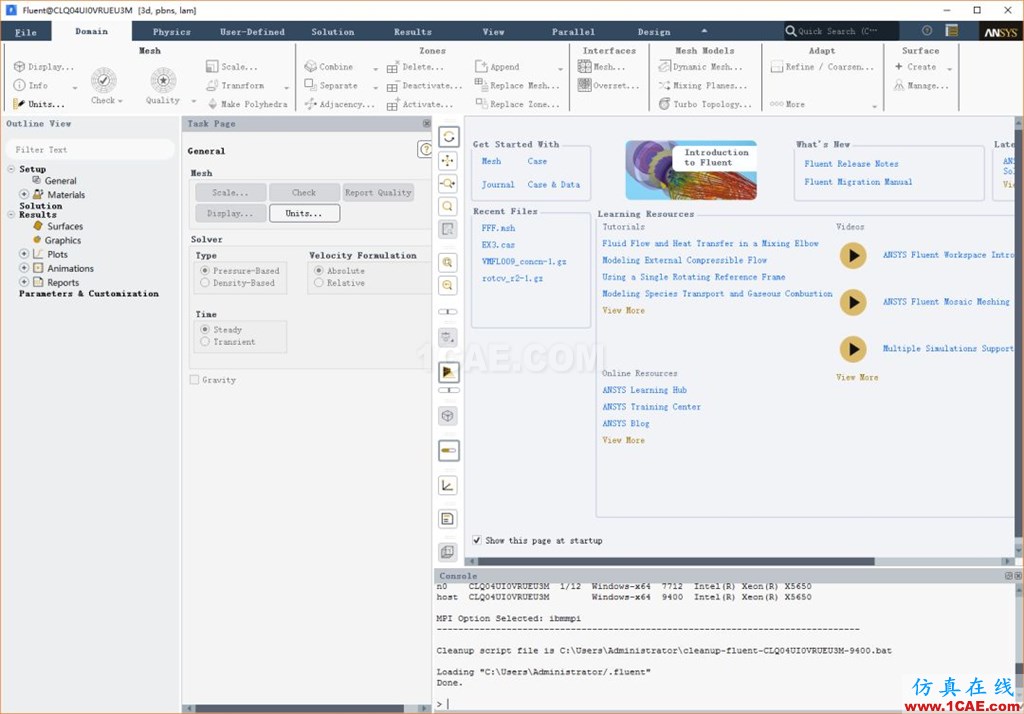The height and width of the screenshot is (714, 1024).
Task: Click Units button in Task Page
Action: [x=304, y=214]
